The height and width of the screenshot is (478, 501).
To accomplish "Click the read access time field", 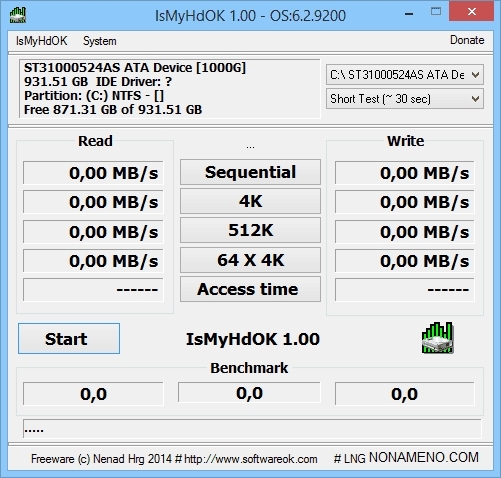I will pos(93,290).
